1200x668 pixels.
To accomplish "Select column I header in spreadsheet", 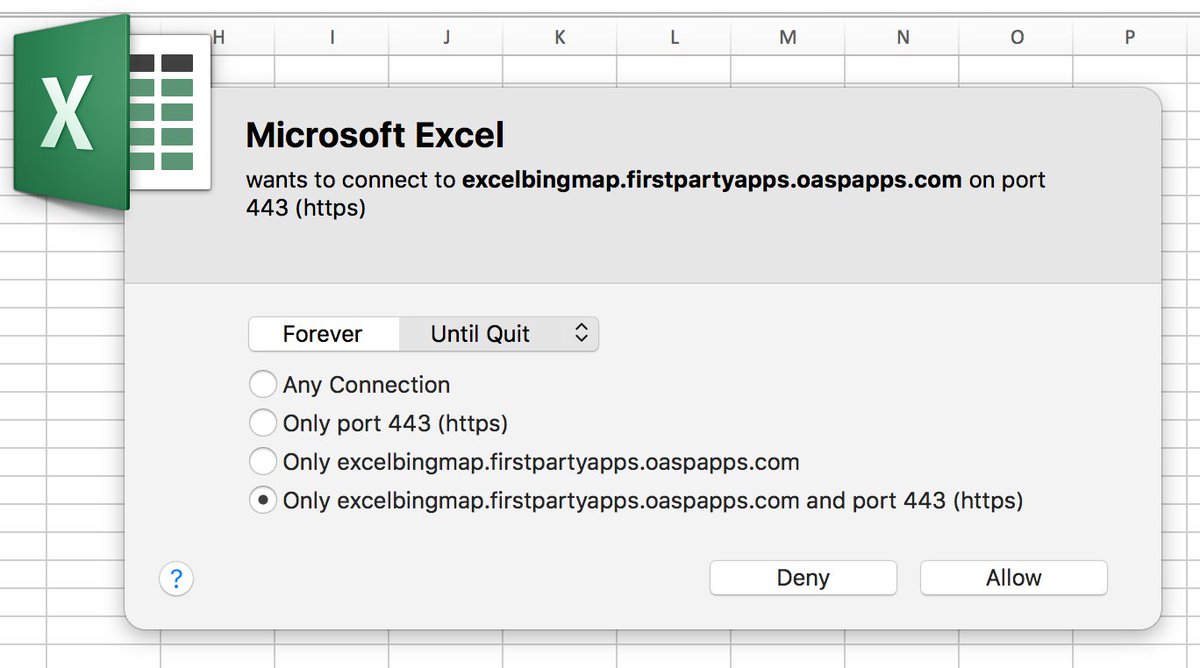I will tap(331, 38).
